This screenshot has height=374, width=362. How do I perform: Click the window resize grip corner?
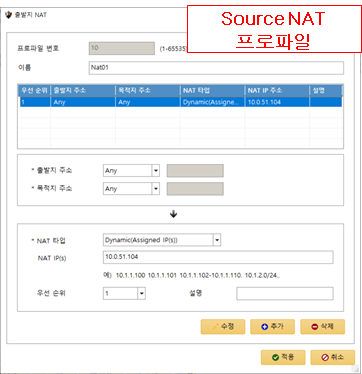point(355,368)
